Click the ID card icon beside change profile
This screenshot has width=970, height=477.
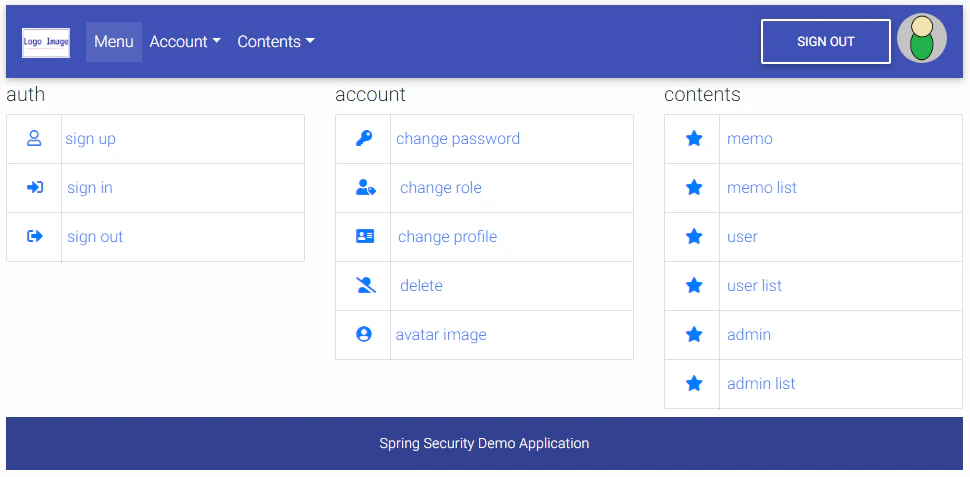(x=365, y=236)
